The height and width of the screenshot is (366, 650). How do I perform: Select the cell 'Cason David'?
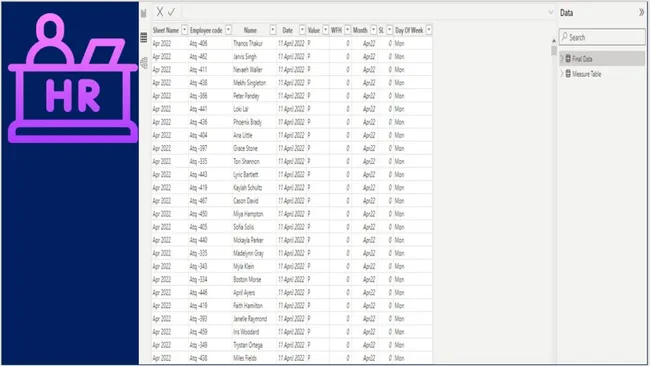tap(255, 201)
